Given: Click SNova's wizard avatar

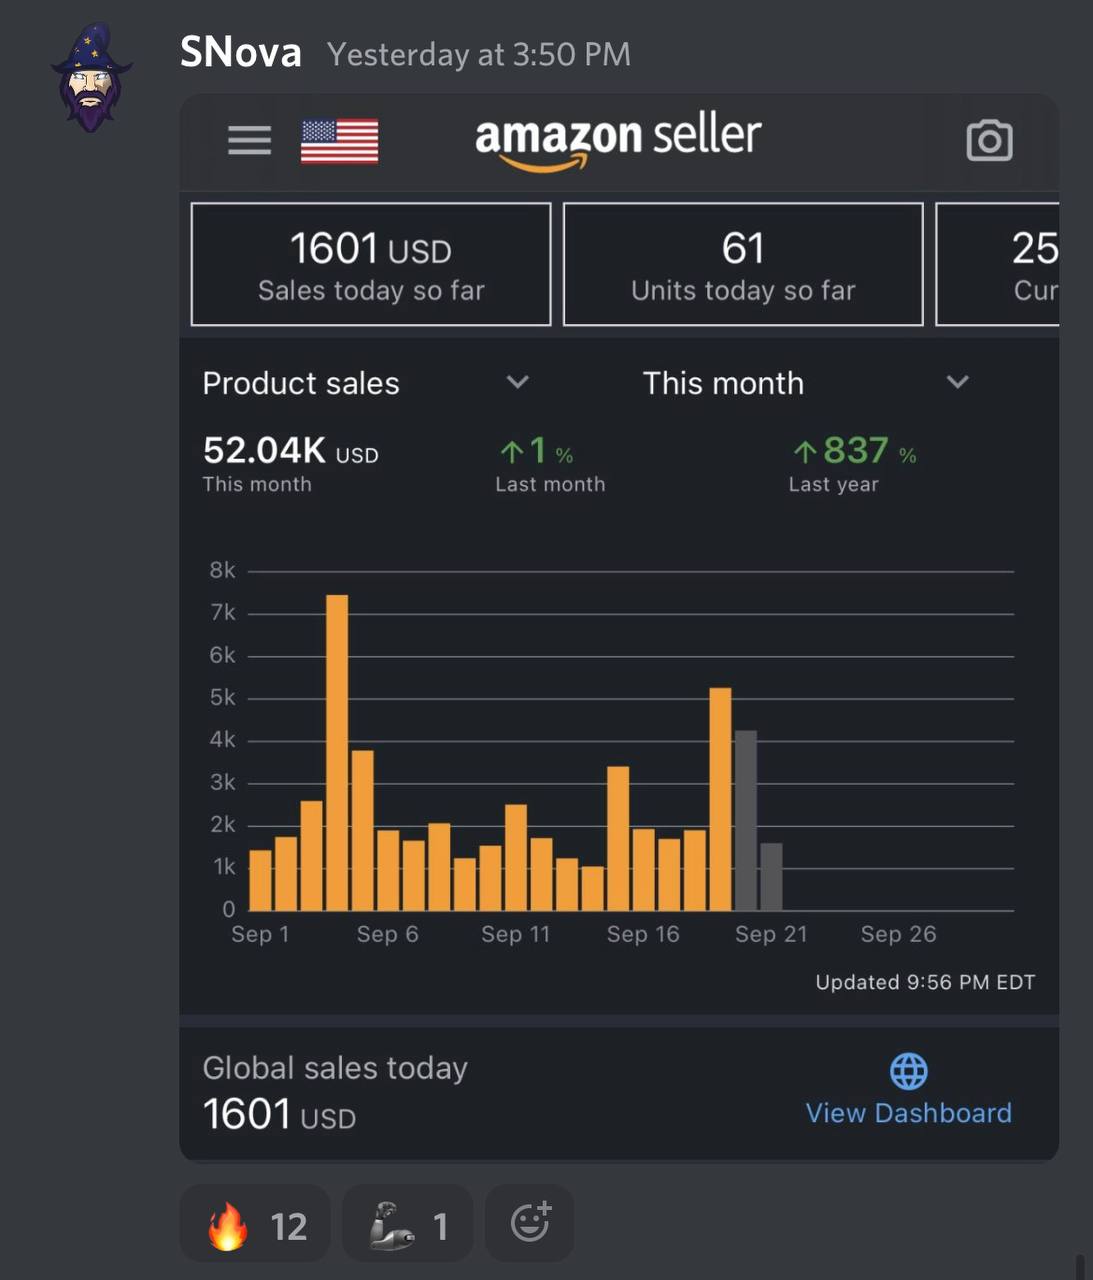Looking at the screenshot, I should click(91, 78).
